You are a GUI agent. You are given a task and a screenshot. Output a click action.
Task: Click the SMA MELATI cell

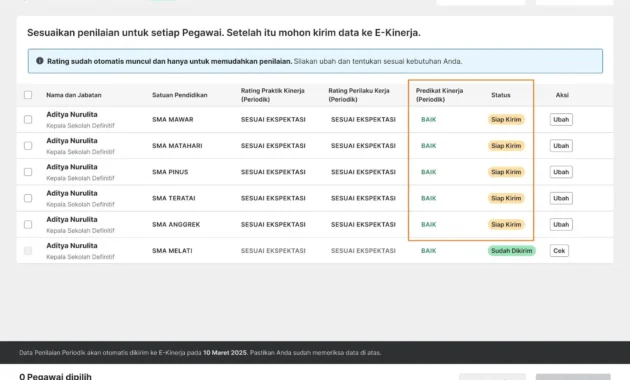pos(172,251)
